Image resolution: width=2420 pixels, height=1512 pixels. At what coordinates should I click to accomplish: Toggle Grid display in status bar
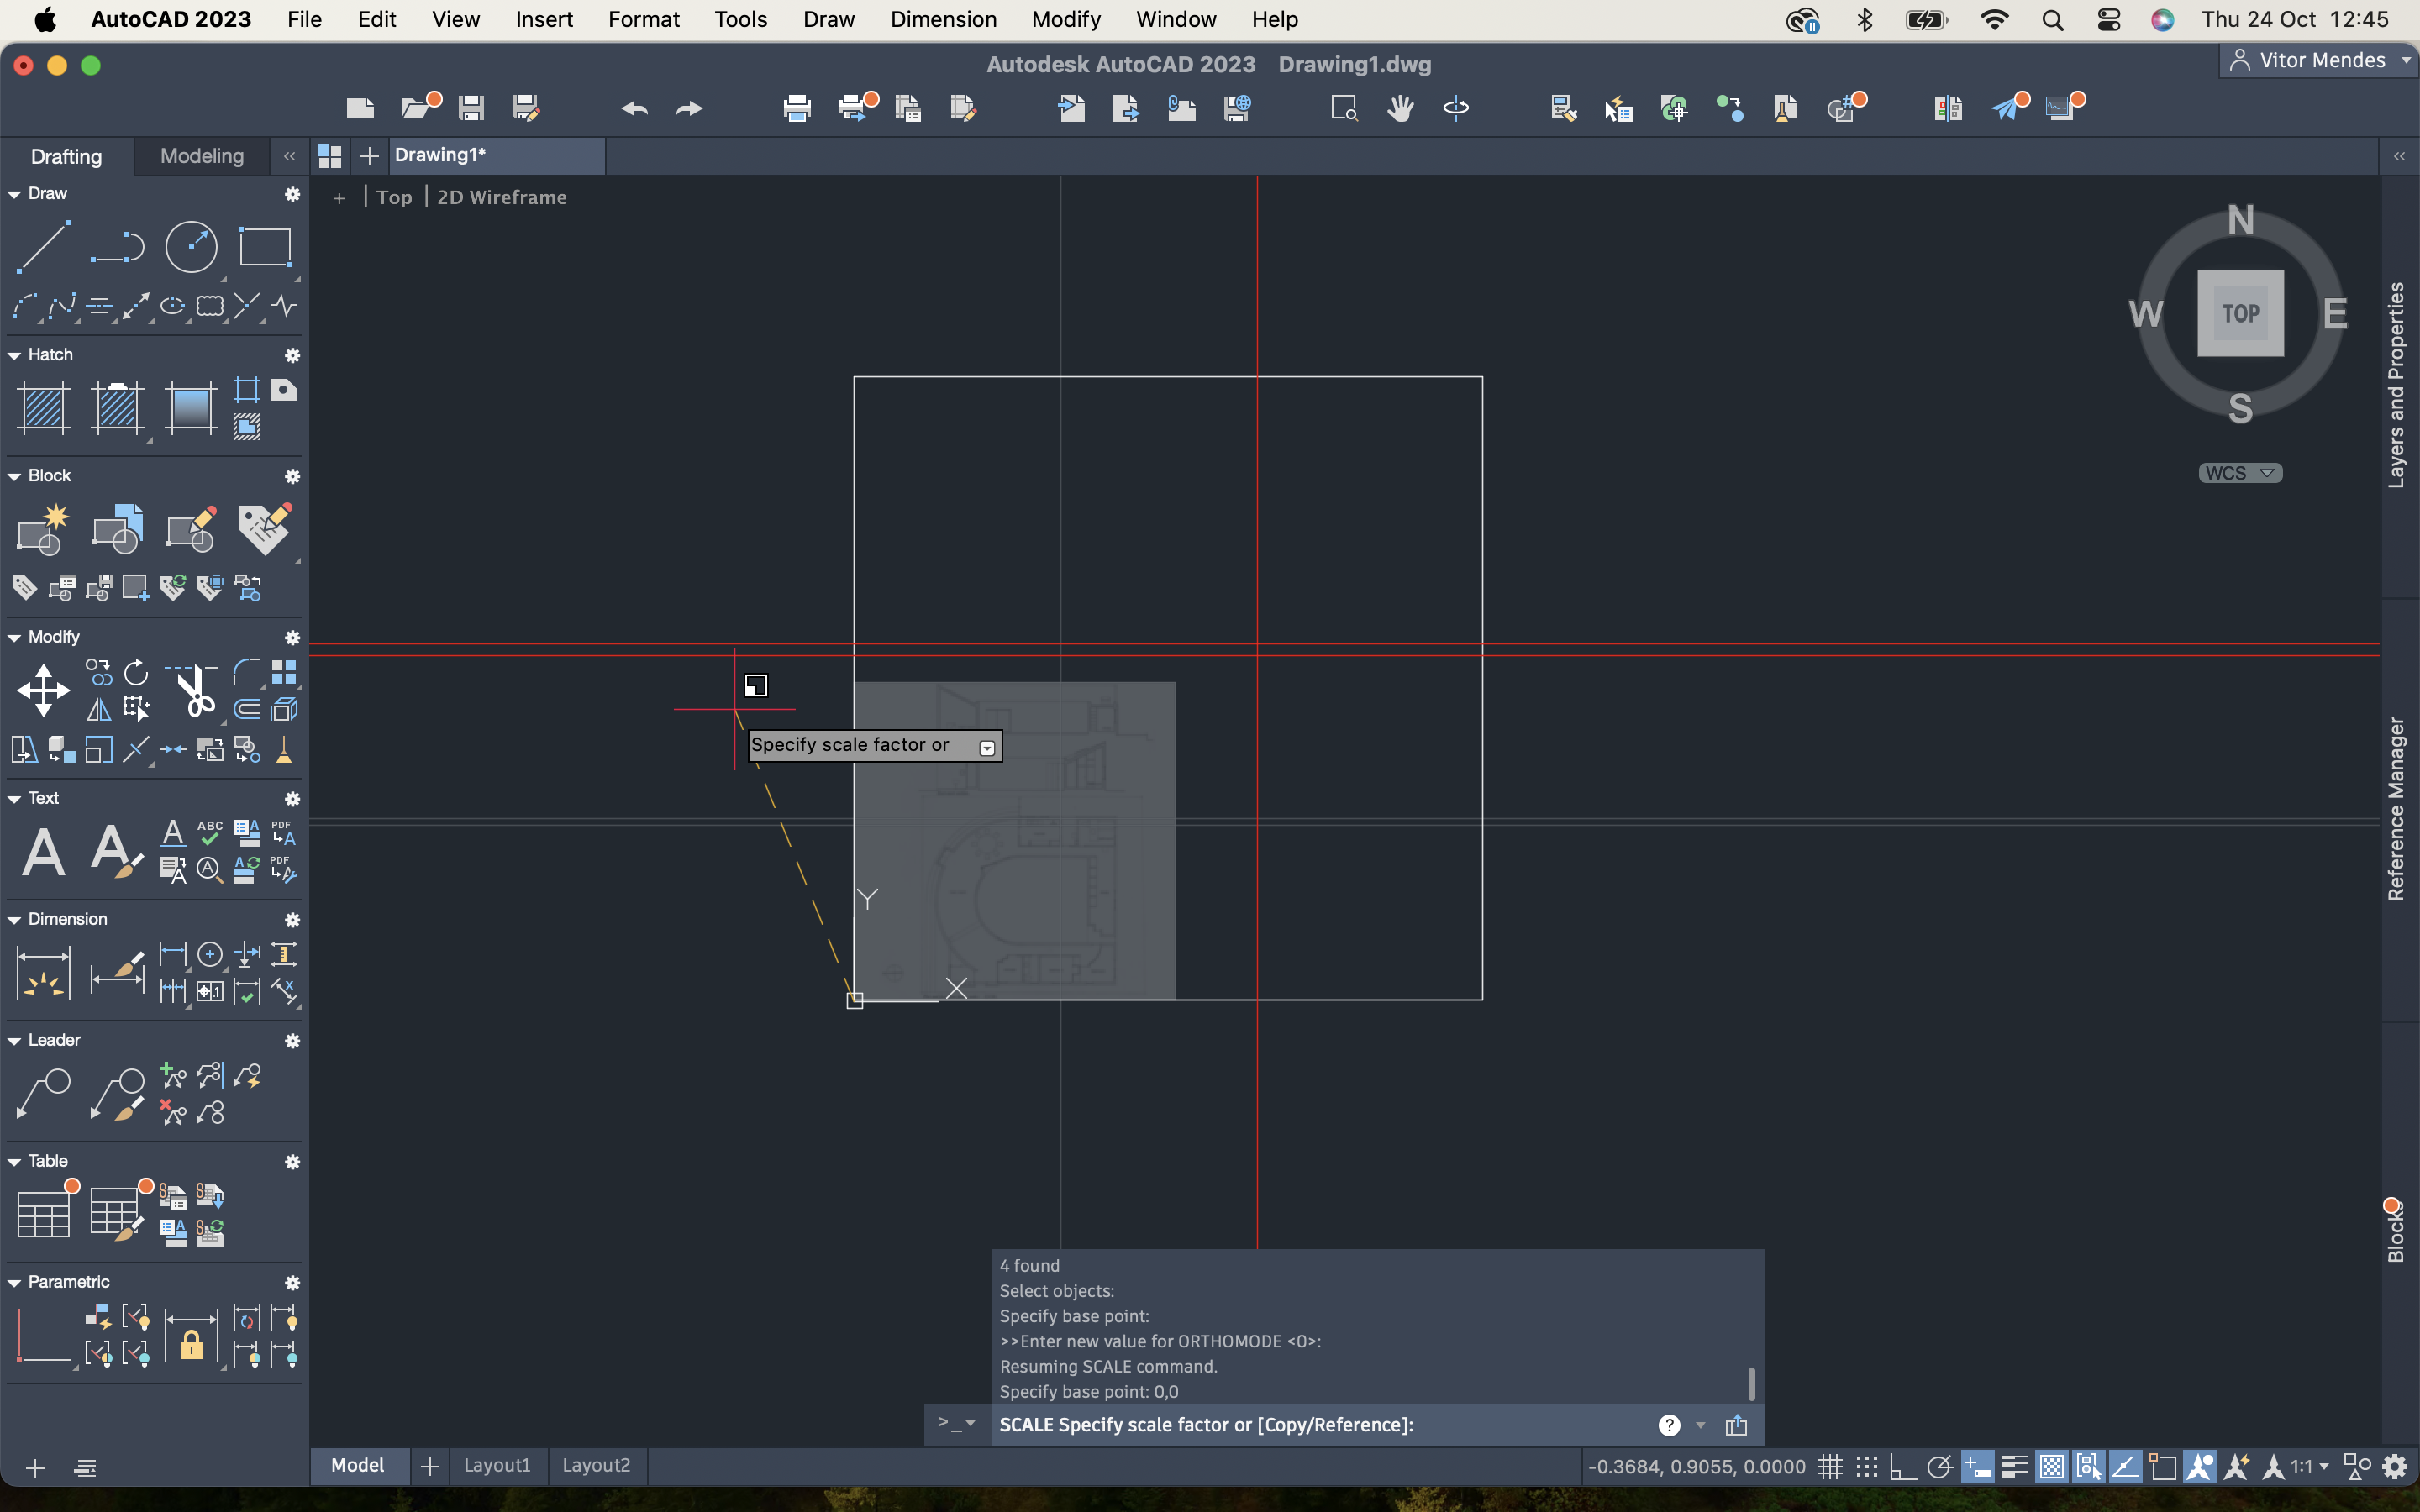click(x=1830, y=1467)
